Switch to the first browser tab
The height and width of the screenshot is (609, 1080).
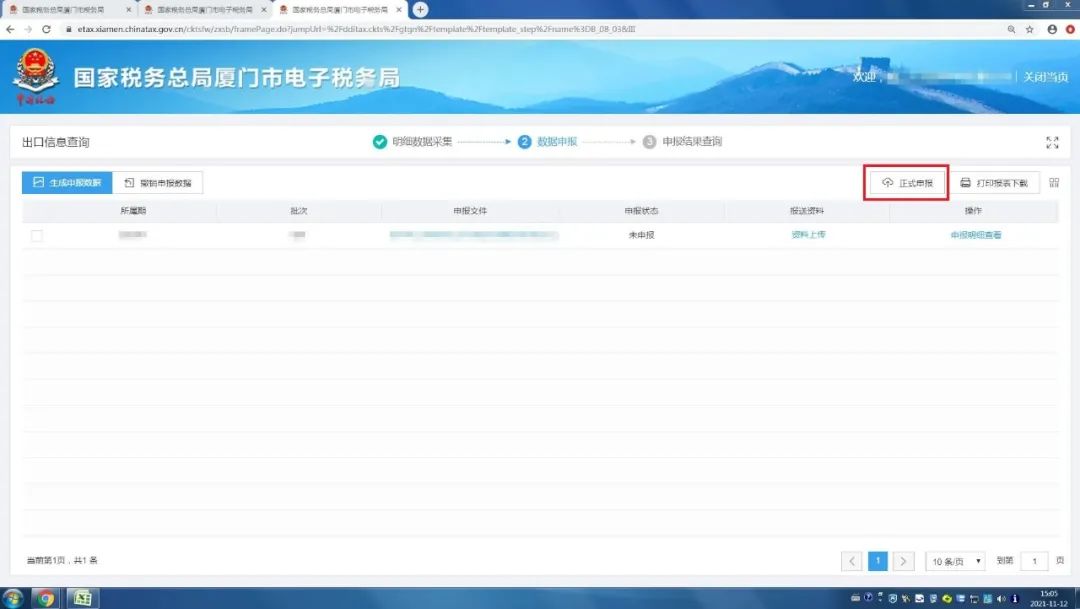tap(69, 10)
